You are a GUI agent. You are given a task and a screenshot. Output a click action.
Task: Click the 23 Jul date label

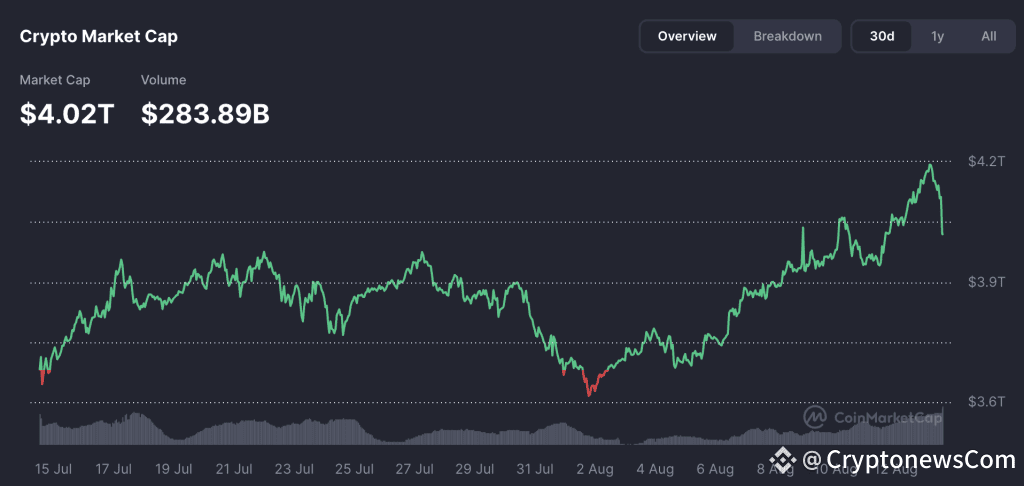click(294, 469)
